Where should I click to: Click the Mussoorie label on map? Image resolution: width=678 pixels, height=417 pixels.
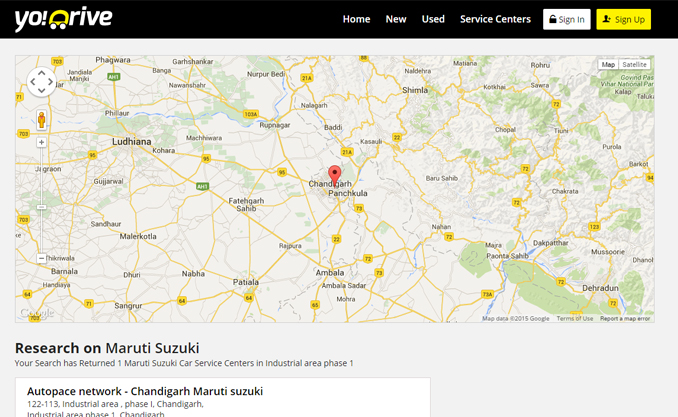tap(608, 252)
